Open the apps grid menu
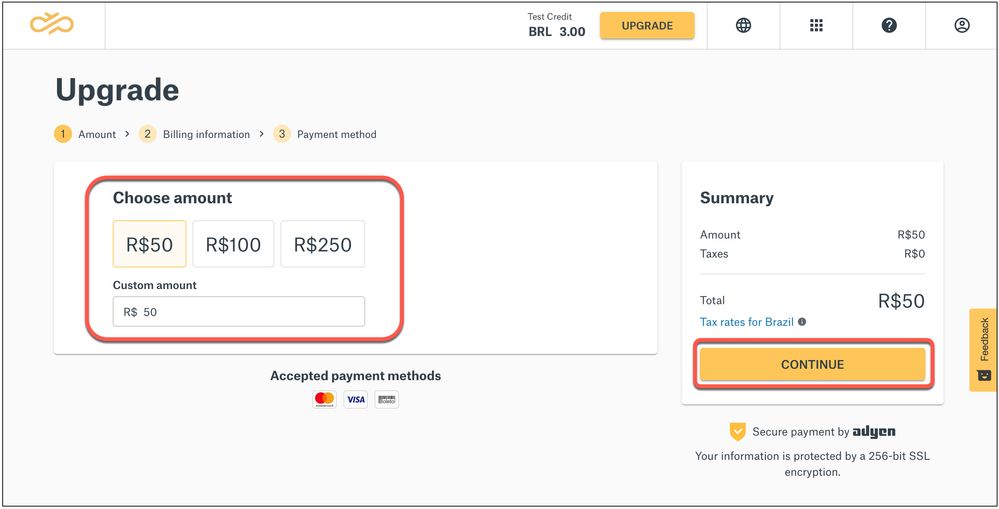The width and height of the screenshot is (999, 509). (x=816, y=25)
